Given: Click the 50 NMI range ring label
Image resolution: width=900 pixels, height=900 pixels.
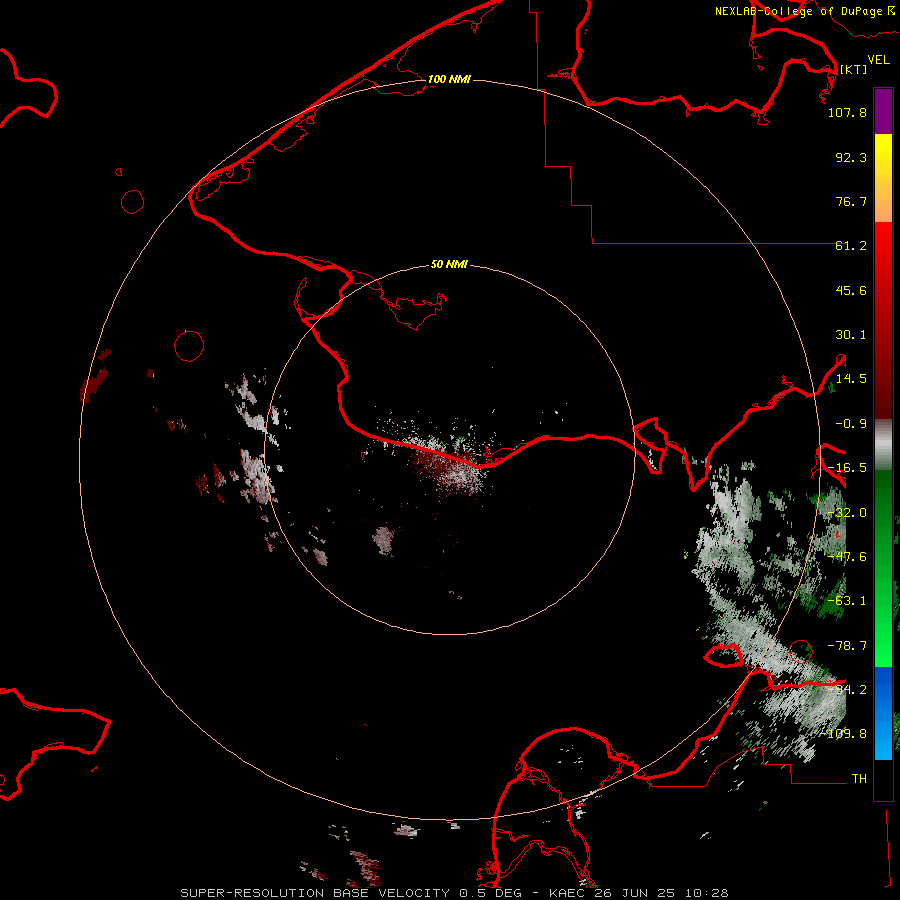Looking at the screenshot, I should (449, 265).
